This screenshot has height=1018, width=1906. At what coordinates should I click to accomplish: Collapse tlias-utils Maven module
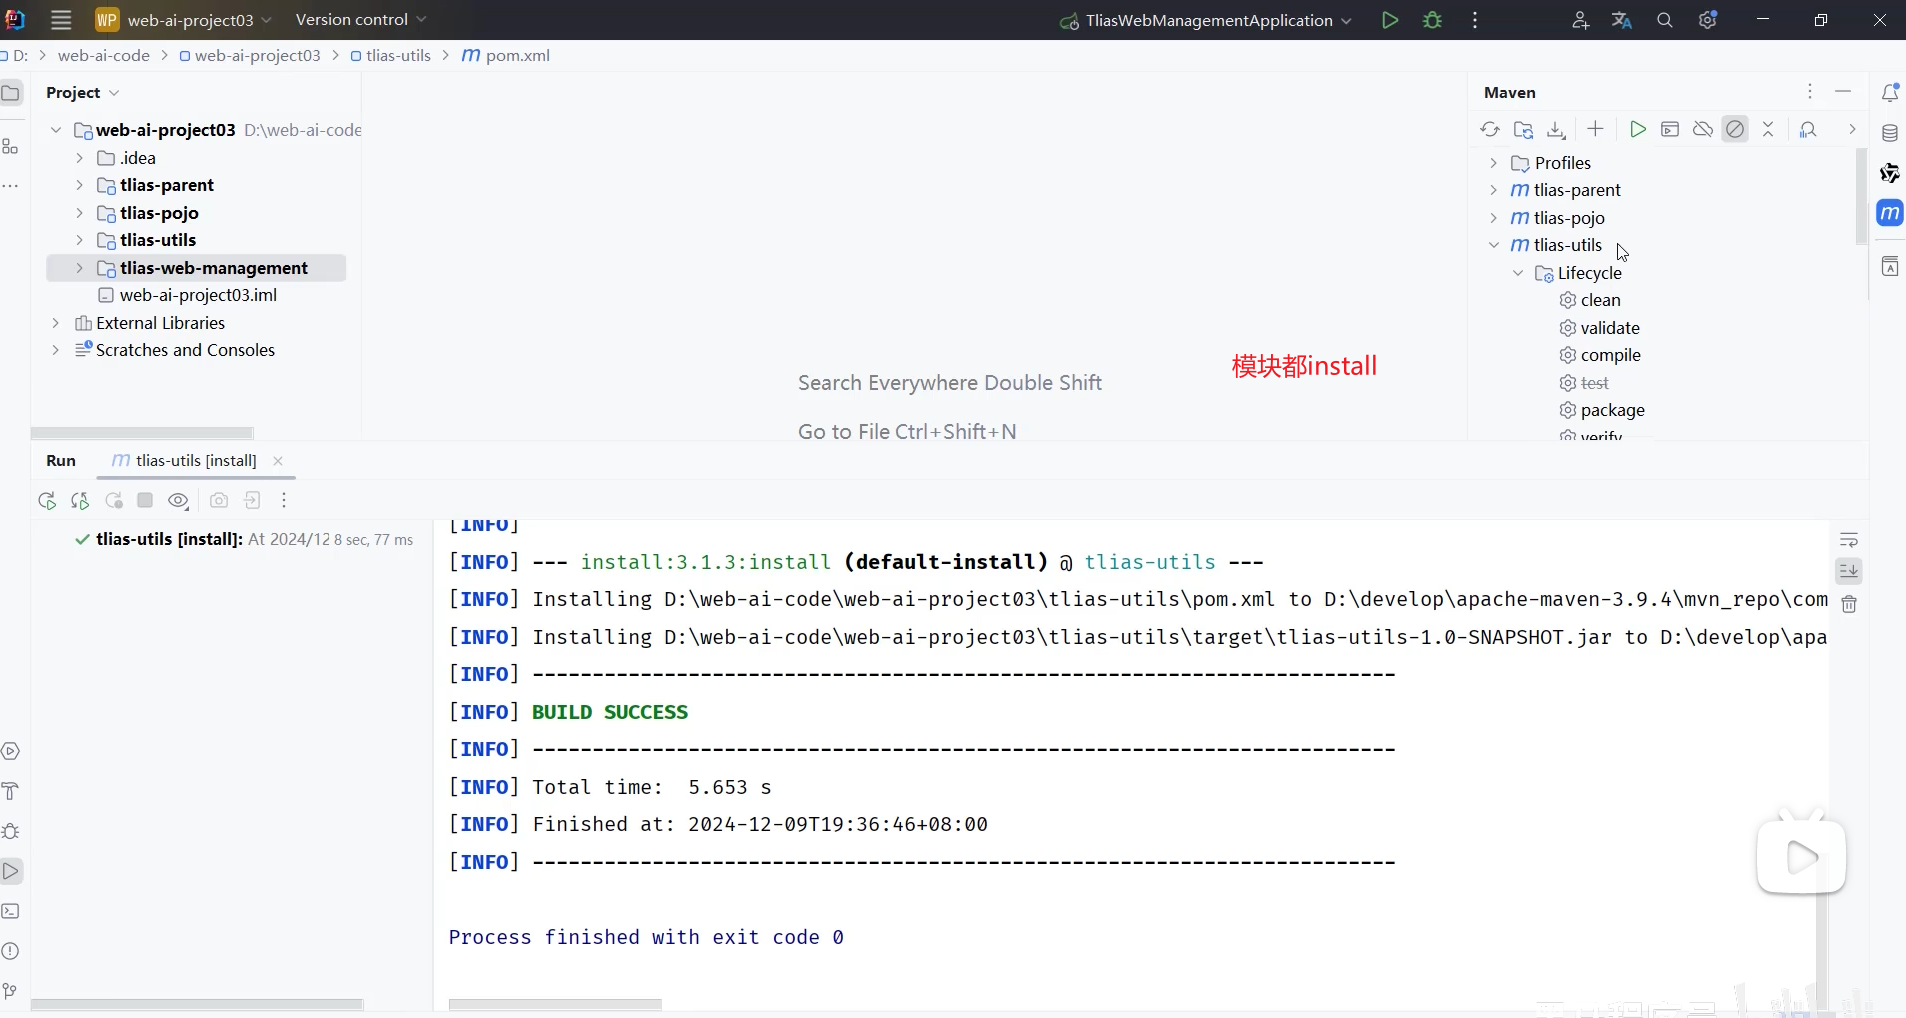click(1494, 245)
